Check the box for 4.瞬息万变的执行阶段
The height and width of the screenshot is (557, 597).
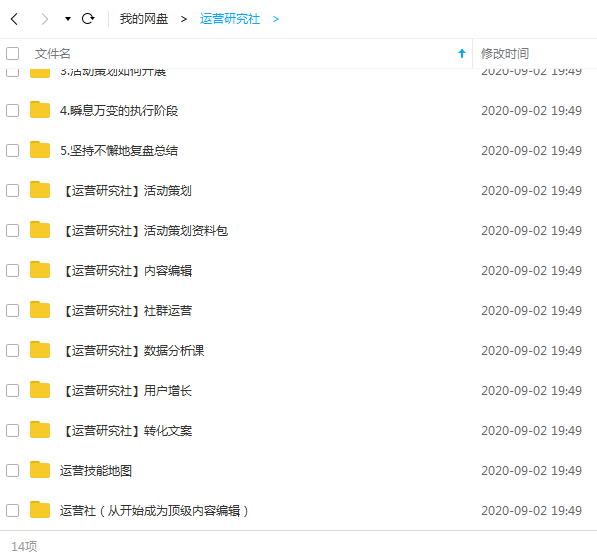pos(13,110)
